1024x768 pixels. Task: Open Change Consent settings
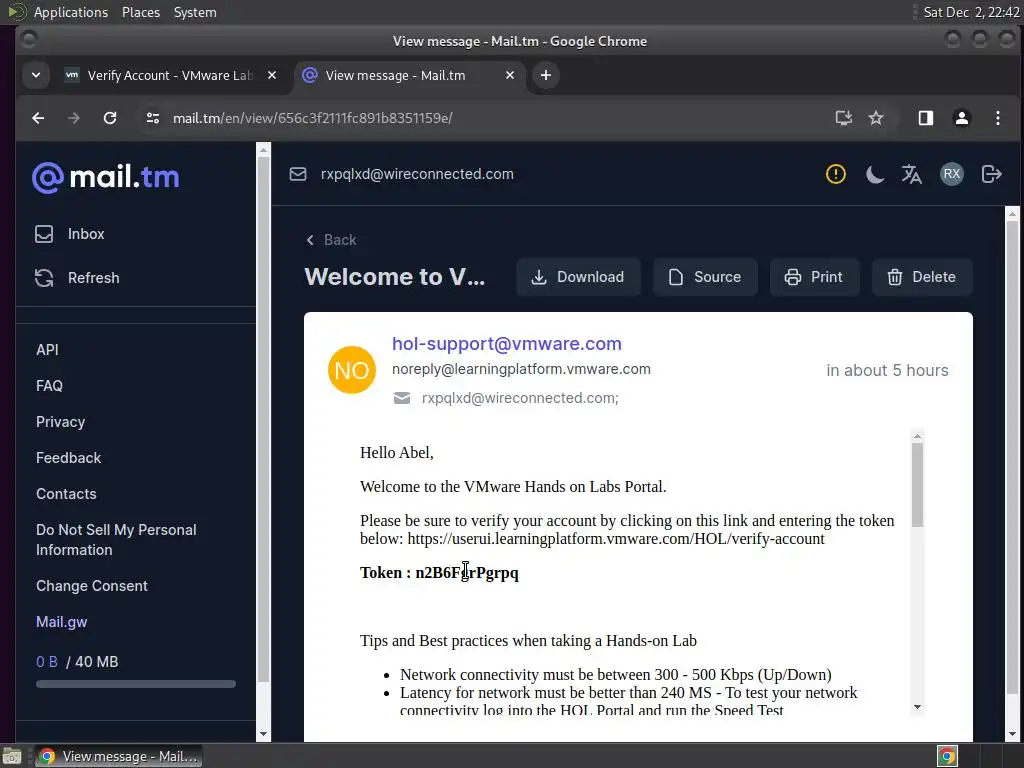point(91,586)
